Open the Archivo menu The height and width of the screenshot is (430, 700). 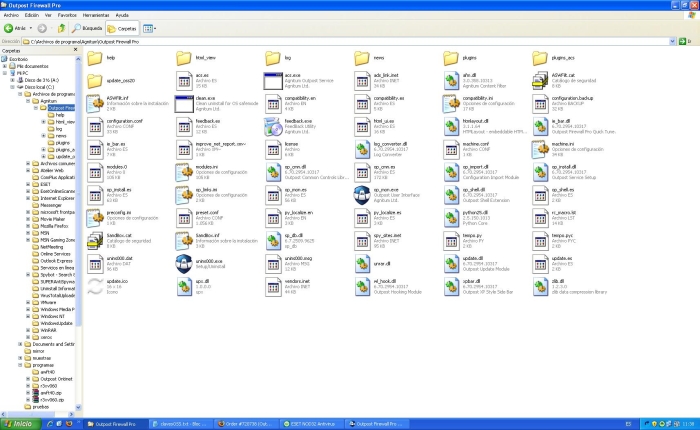(x=11, y=15)
